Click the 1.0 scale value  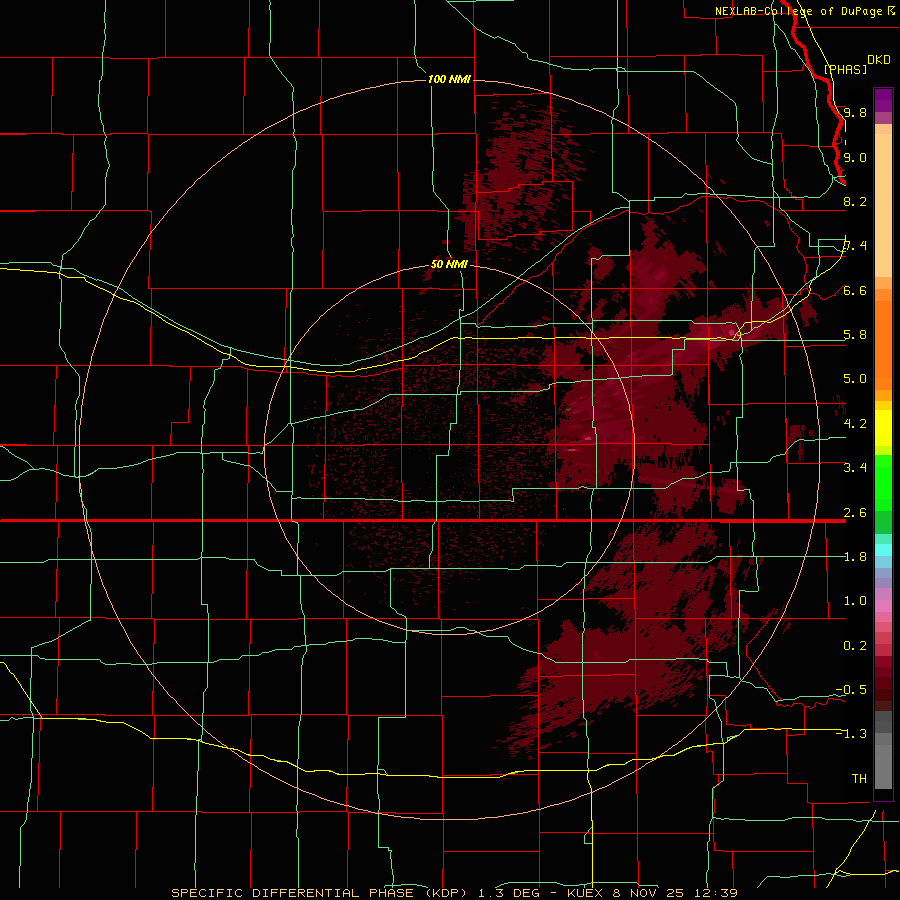(855, 601)
